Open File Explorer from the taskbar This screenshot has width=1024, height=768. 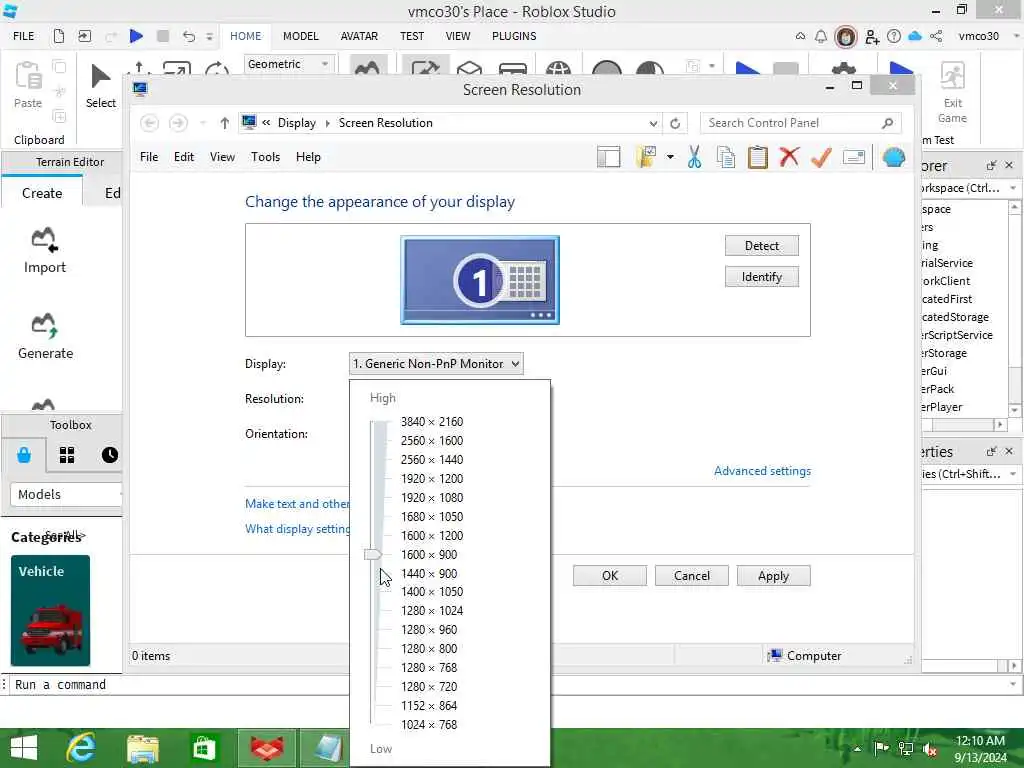(142, 748)
